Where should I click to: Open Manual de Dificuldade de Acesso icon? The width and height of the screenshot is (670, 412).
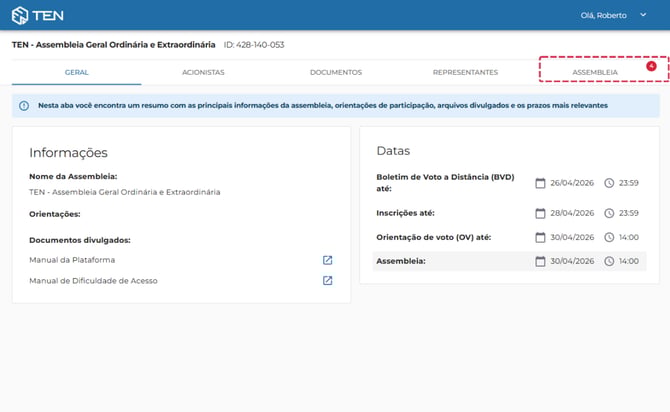pos(327,281)
